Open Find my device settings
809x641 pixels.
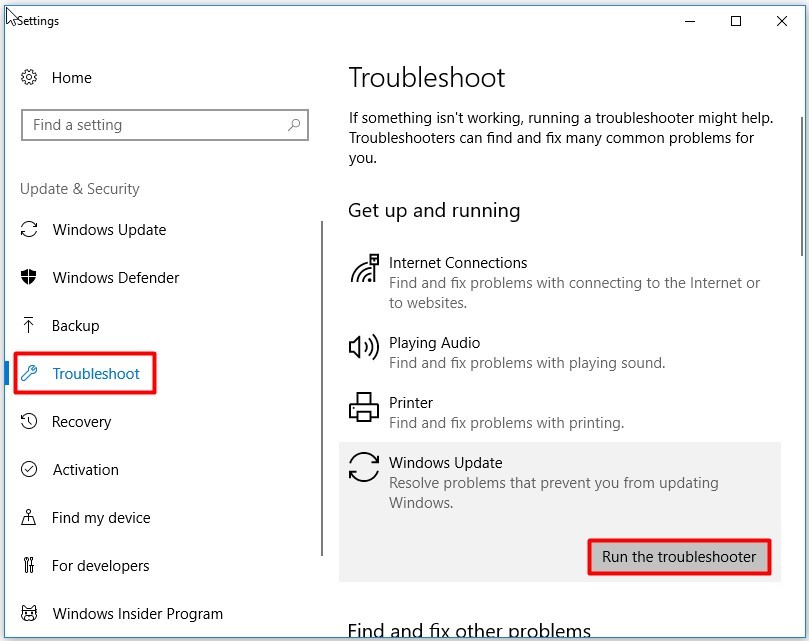(x=101, y=518)
